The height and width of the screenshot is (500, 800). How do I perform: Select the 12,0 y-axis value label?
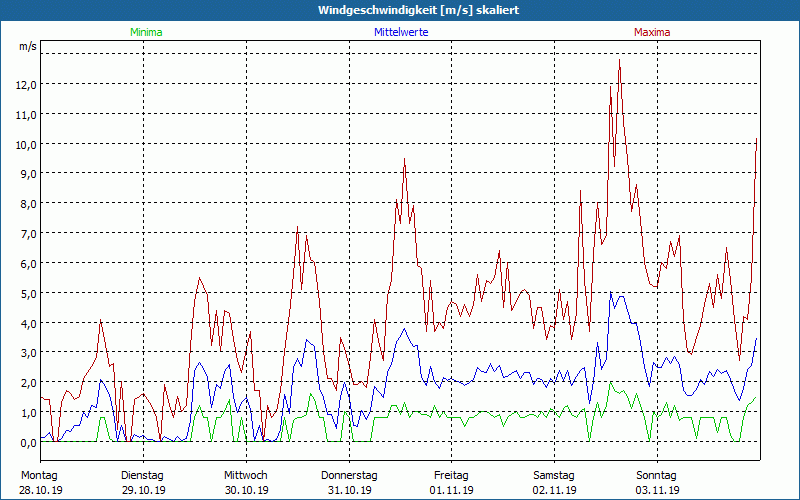pyautogui.click(x=26, y=84)
